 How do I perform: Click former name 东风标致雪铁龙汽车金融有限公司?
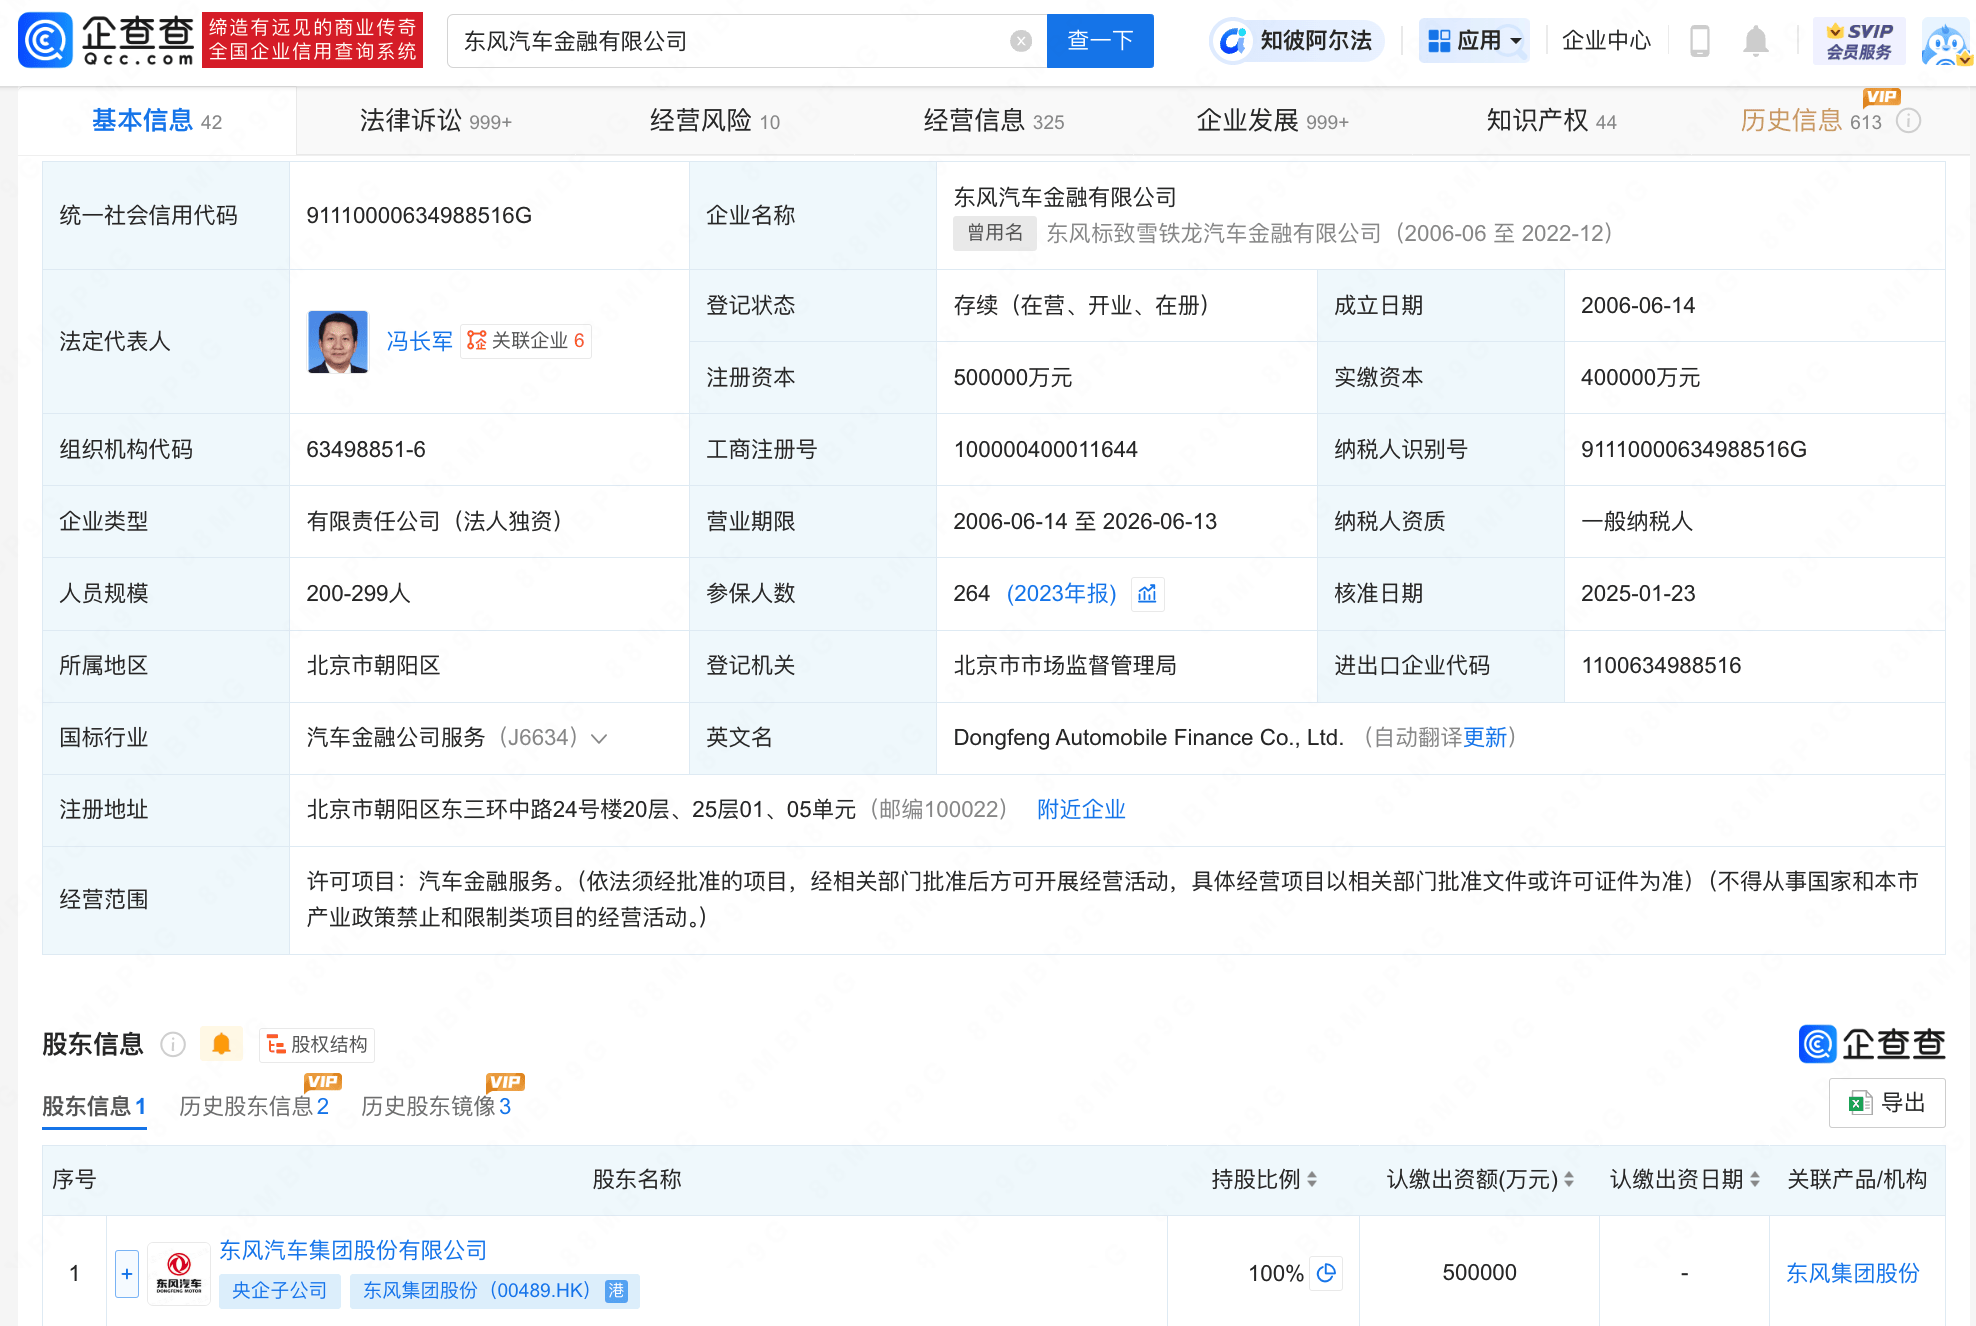click(x=1214, y=234)
